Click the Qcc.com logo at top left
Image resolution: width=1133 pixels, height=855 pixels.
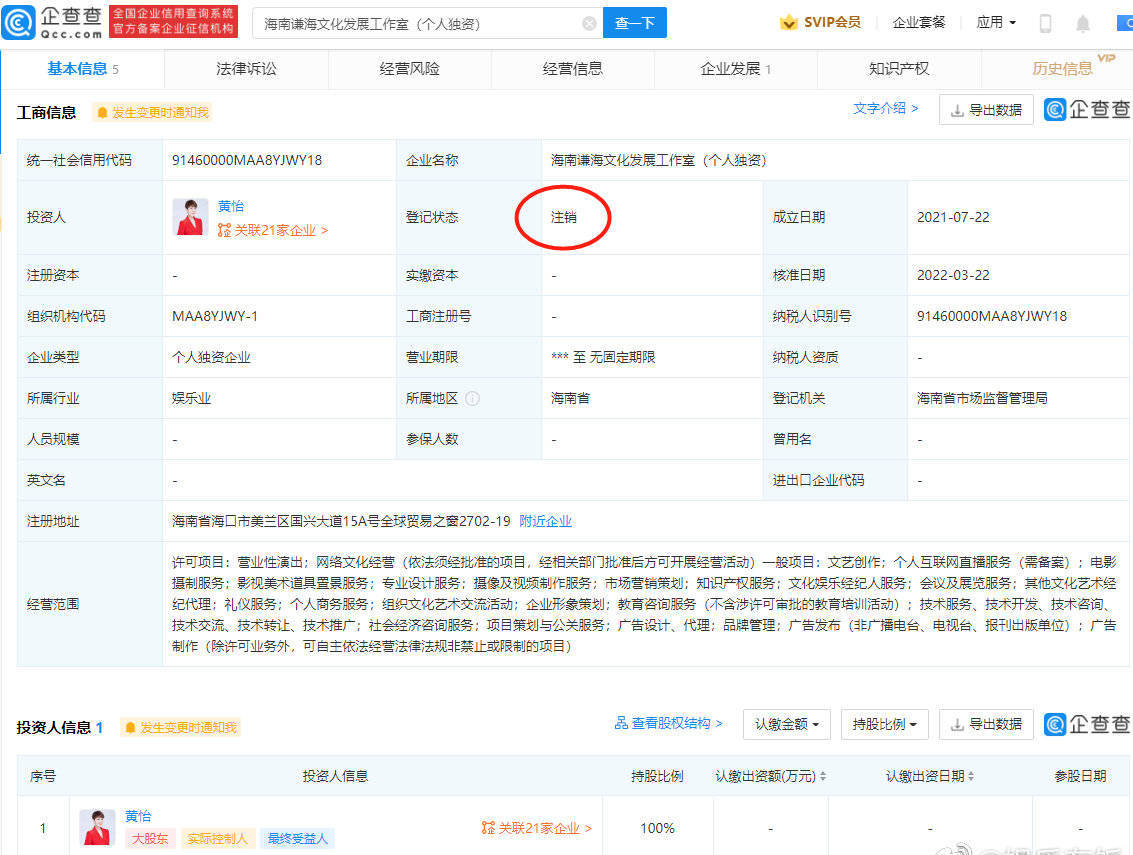pyautogui.click(x=52, y=22)
